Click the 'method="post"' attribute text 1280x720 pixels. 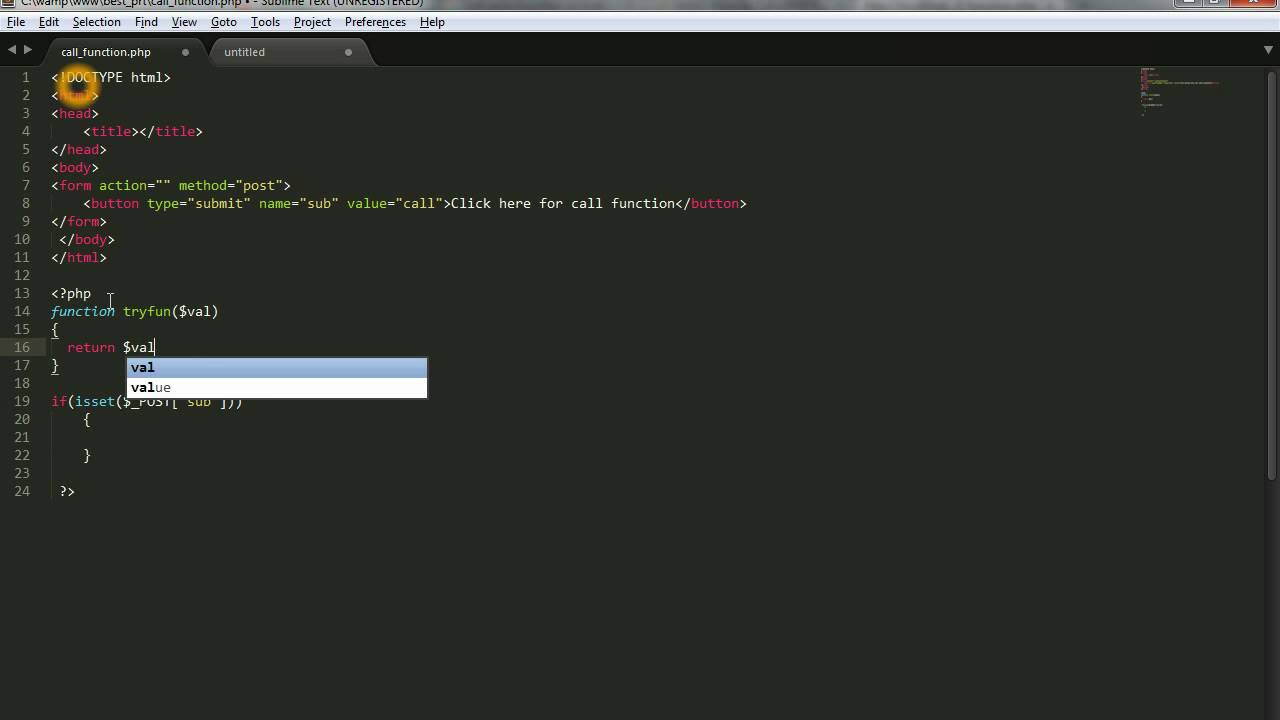(231, 185)
